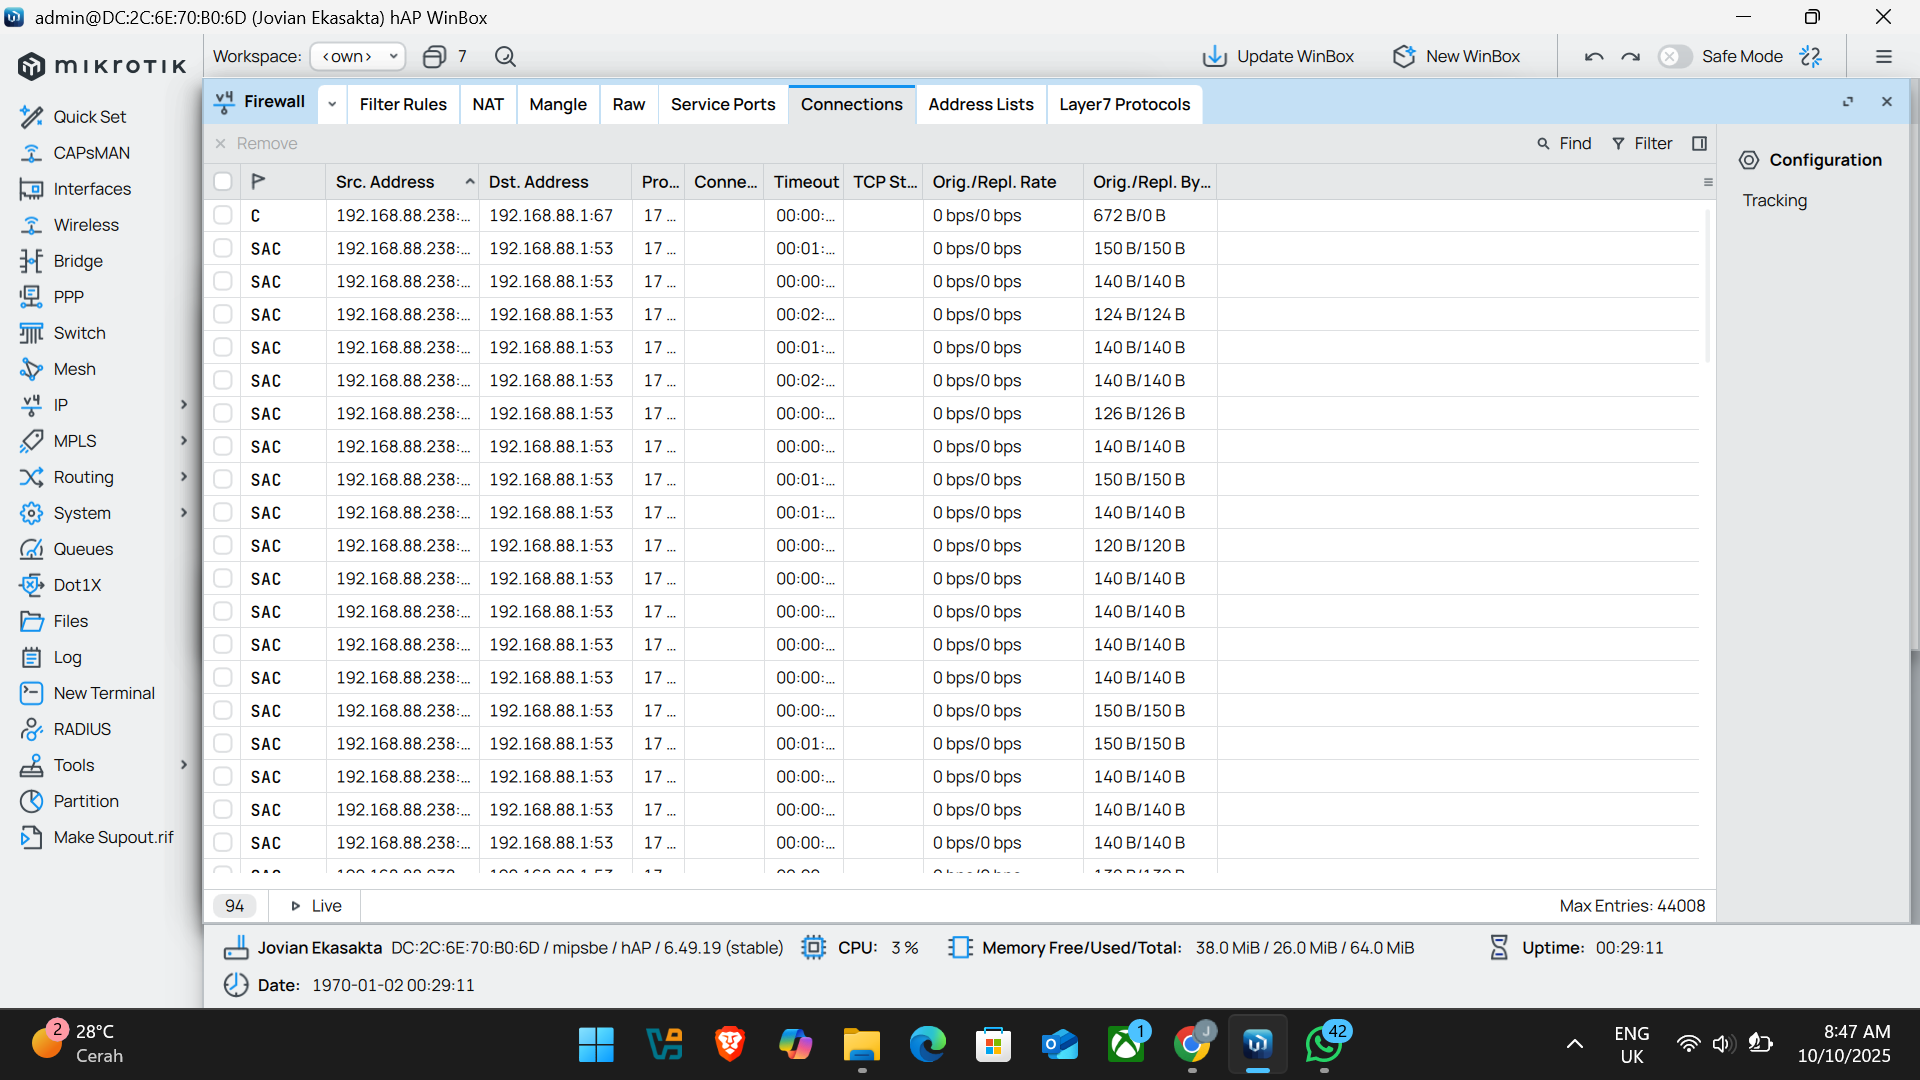Switch to the Filter Rules tab
Screen dimensions: 1920x1080
(403, 104)
